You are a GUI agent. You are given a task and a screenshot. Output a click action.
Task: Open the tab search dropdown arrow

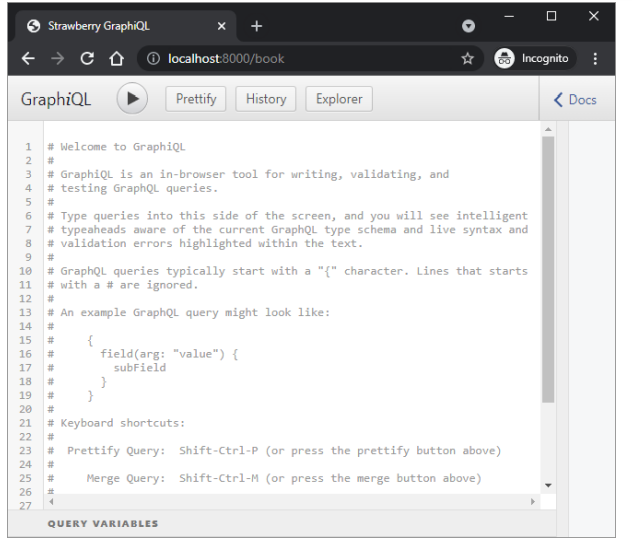[x=468, y=26]
